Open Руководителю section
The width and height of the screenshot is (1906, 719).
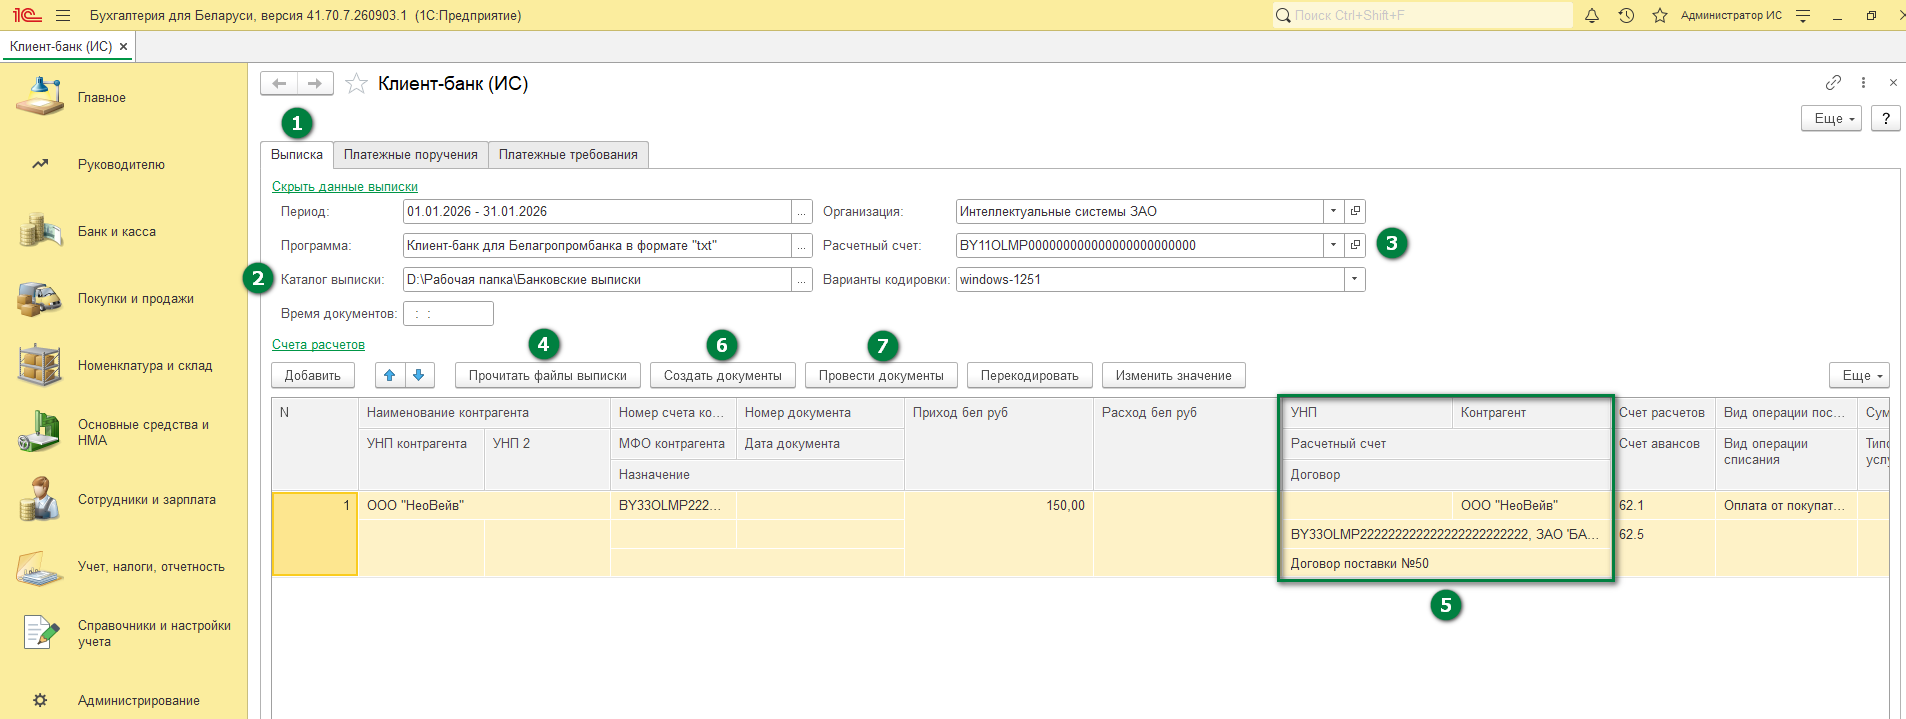point(121,164)
